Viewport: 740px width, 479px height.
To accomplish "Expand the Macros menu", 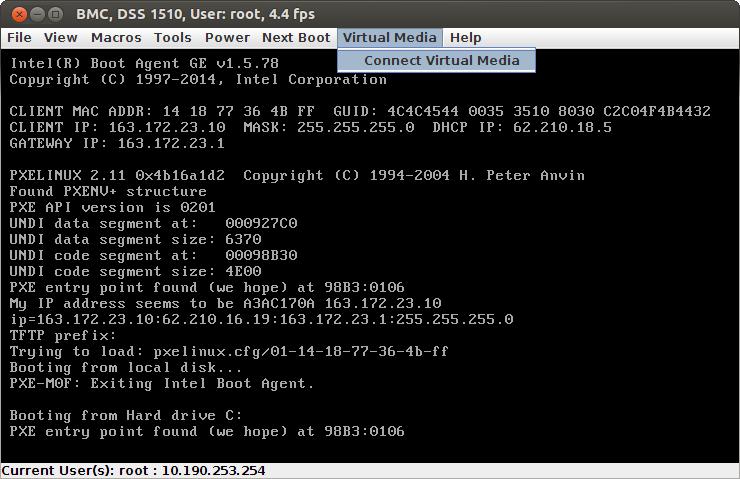I will point(116,38).
